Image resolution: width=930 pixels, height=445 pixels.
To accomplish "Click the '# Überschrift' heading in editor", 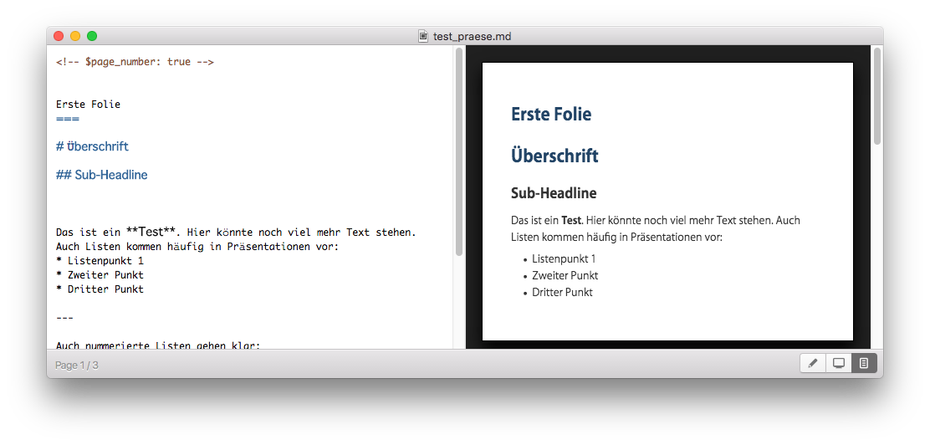I will tap(92, 146).
